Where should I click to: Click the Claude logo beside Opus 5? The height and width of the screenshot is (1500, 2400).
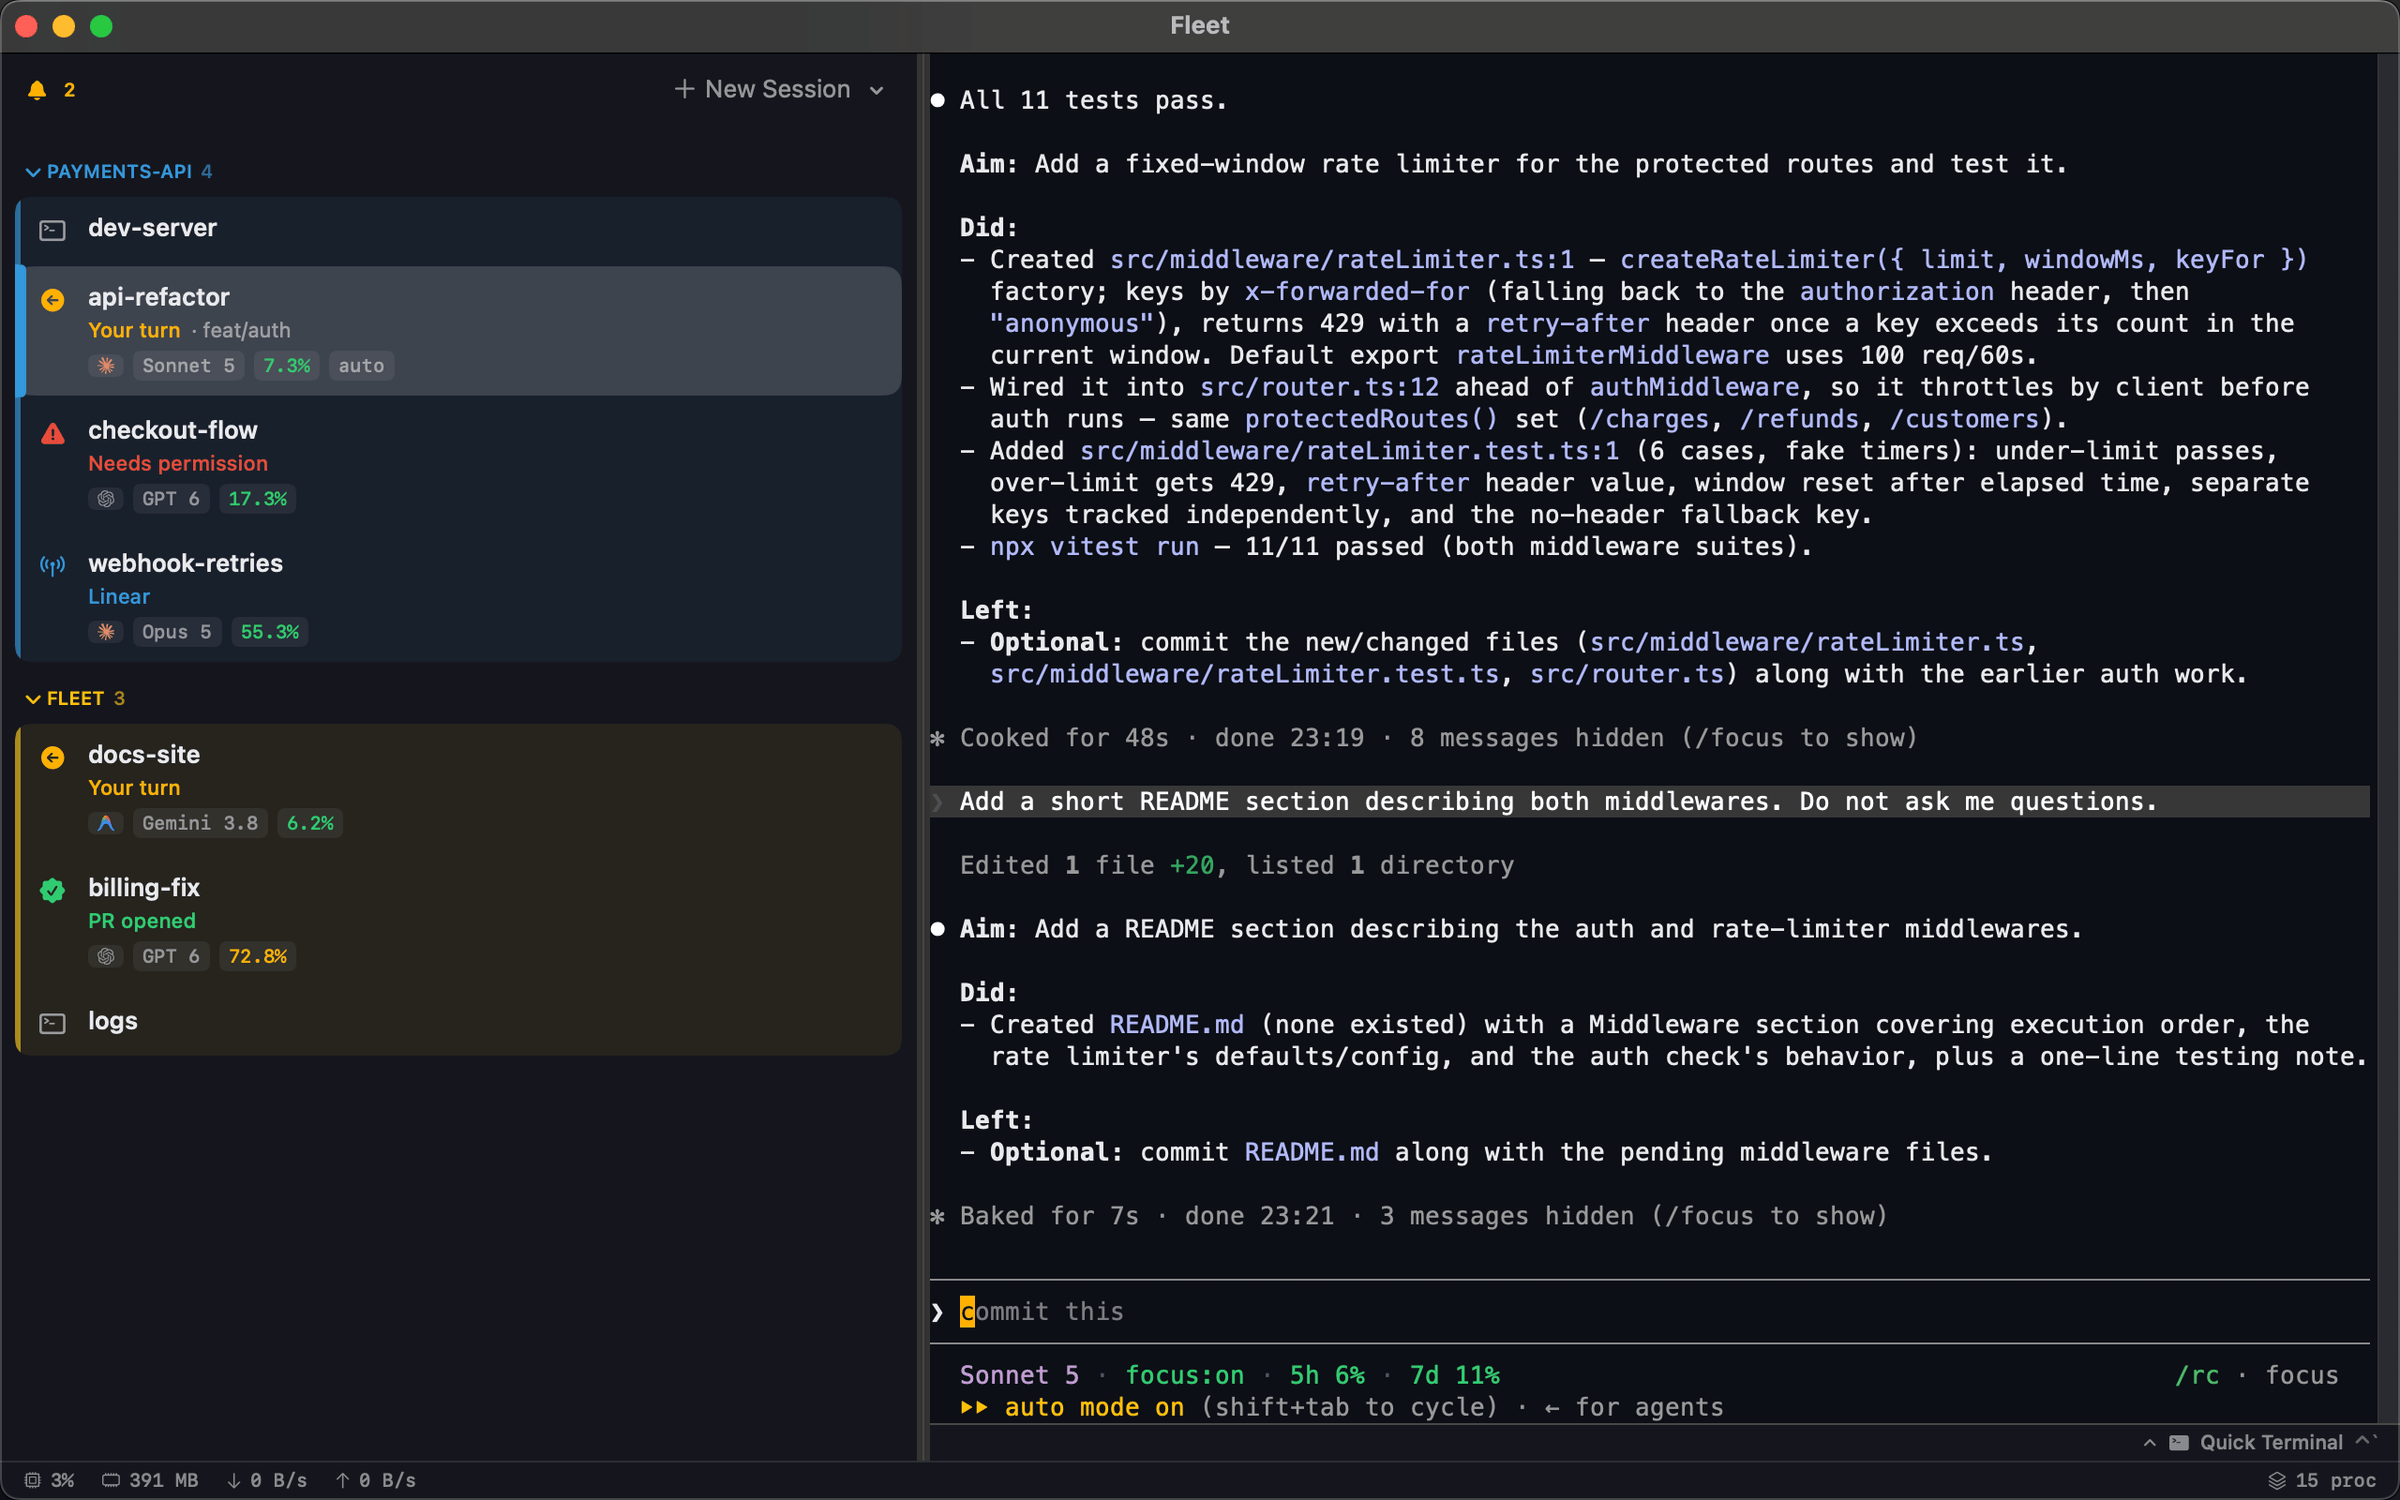point(106,632)
